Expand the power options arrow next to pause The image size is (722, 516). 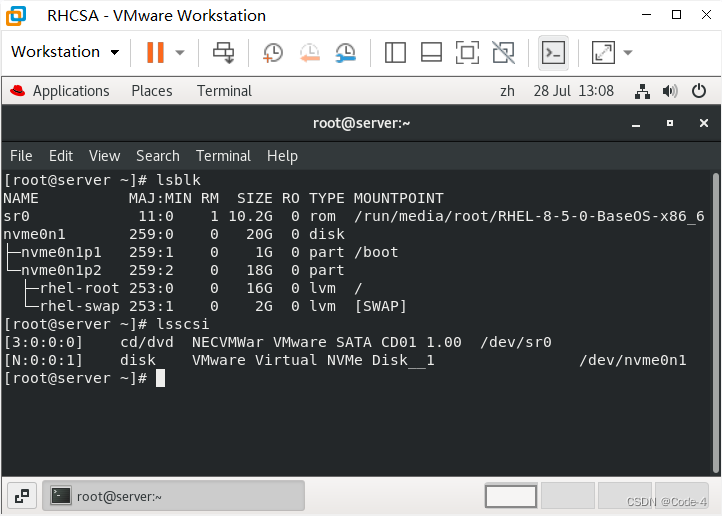(180, 52)
